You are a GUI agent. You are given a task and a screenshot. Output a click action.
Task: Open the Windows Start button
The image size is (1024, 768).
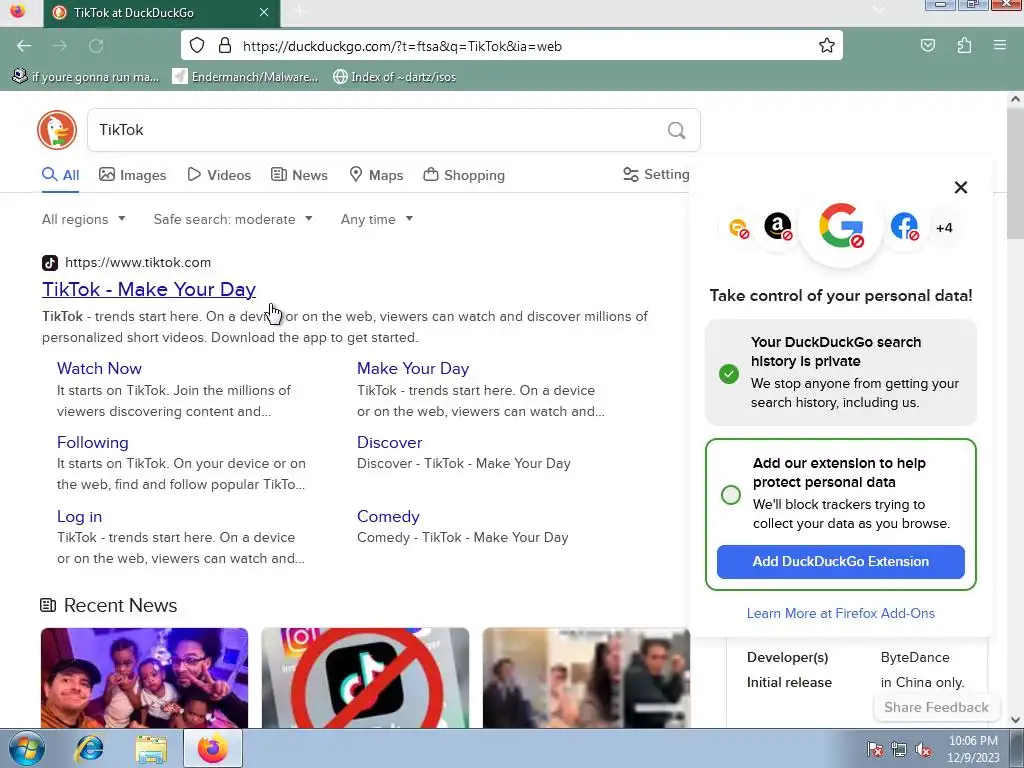click(x=26, y=748)
